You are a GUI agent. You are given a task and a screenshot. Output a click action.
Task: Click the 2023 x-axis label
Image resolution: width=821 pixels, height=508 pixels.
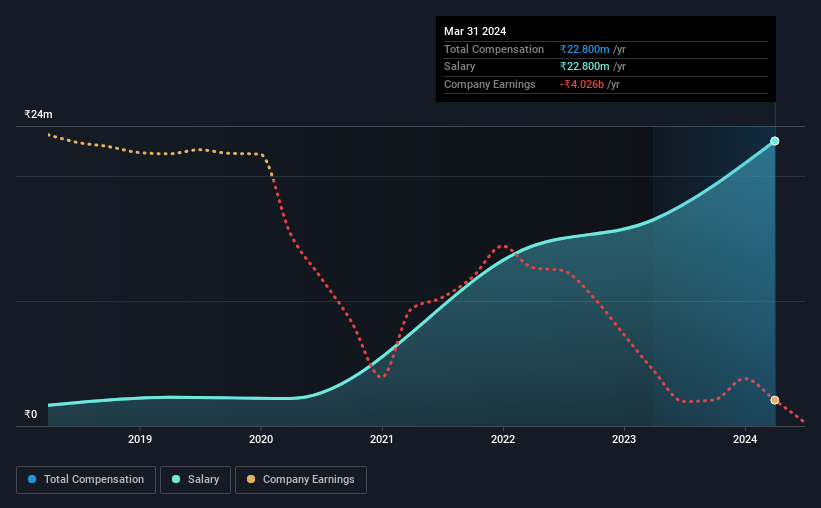[x=624, y=439]
